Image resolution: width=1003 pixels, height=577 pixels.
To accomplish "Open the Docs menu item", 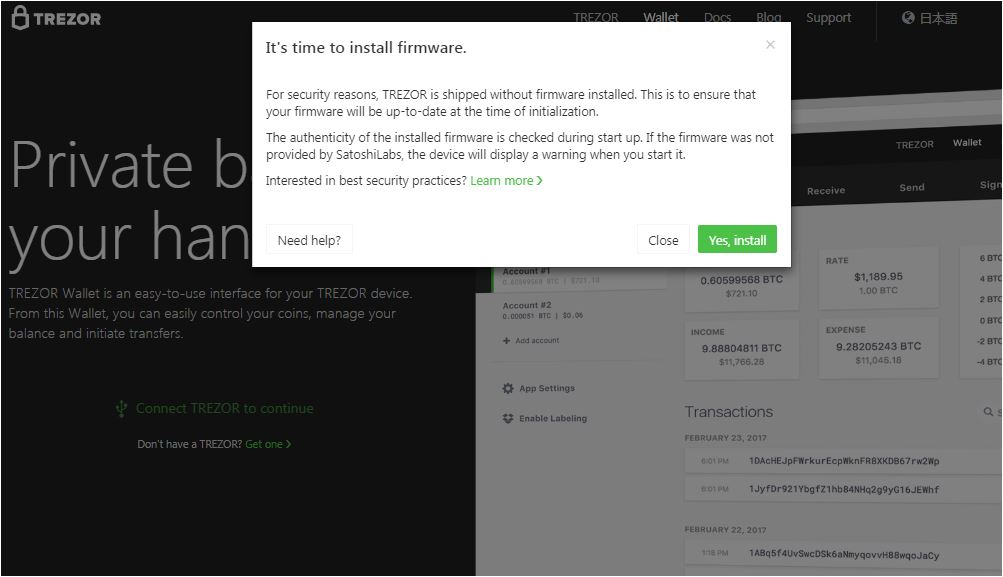I will [x=717, y=17].
